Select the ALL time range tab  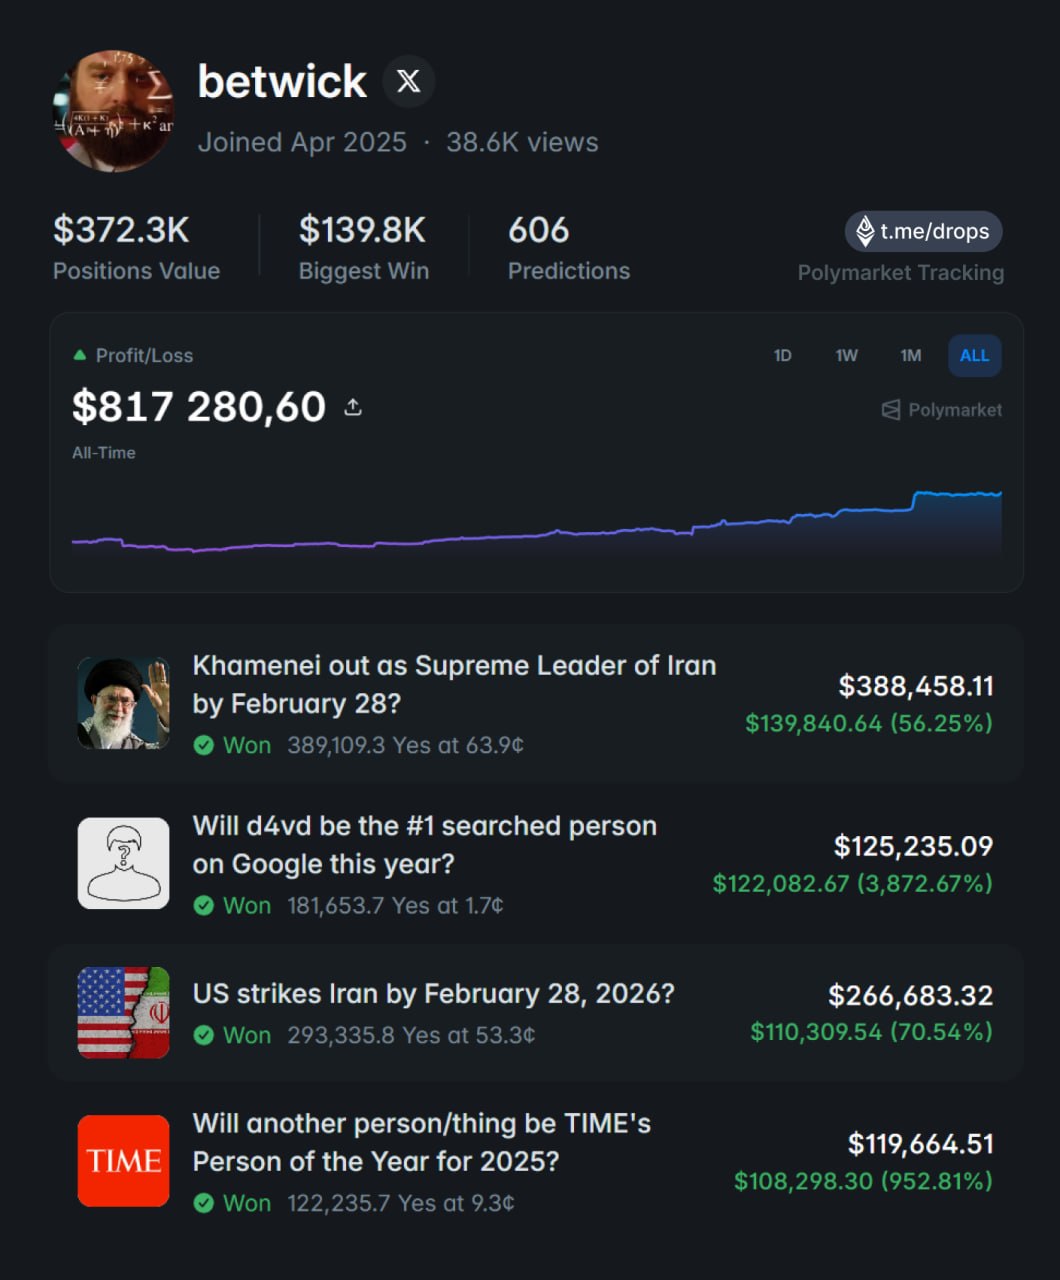(x=974, y=356)
